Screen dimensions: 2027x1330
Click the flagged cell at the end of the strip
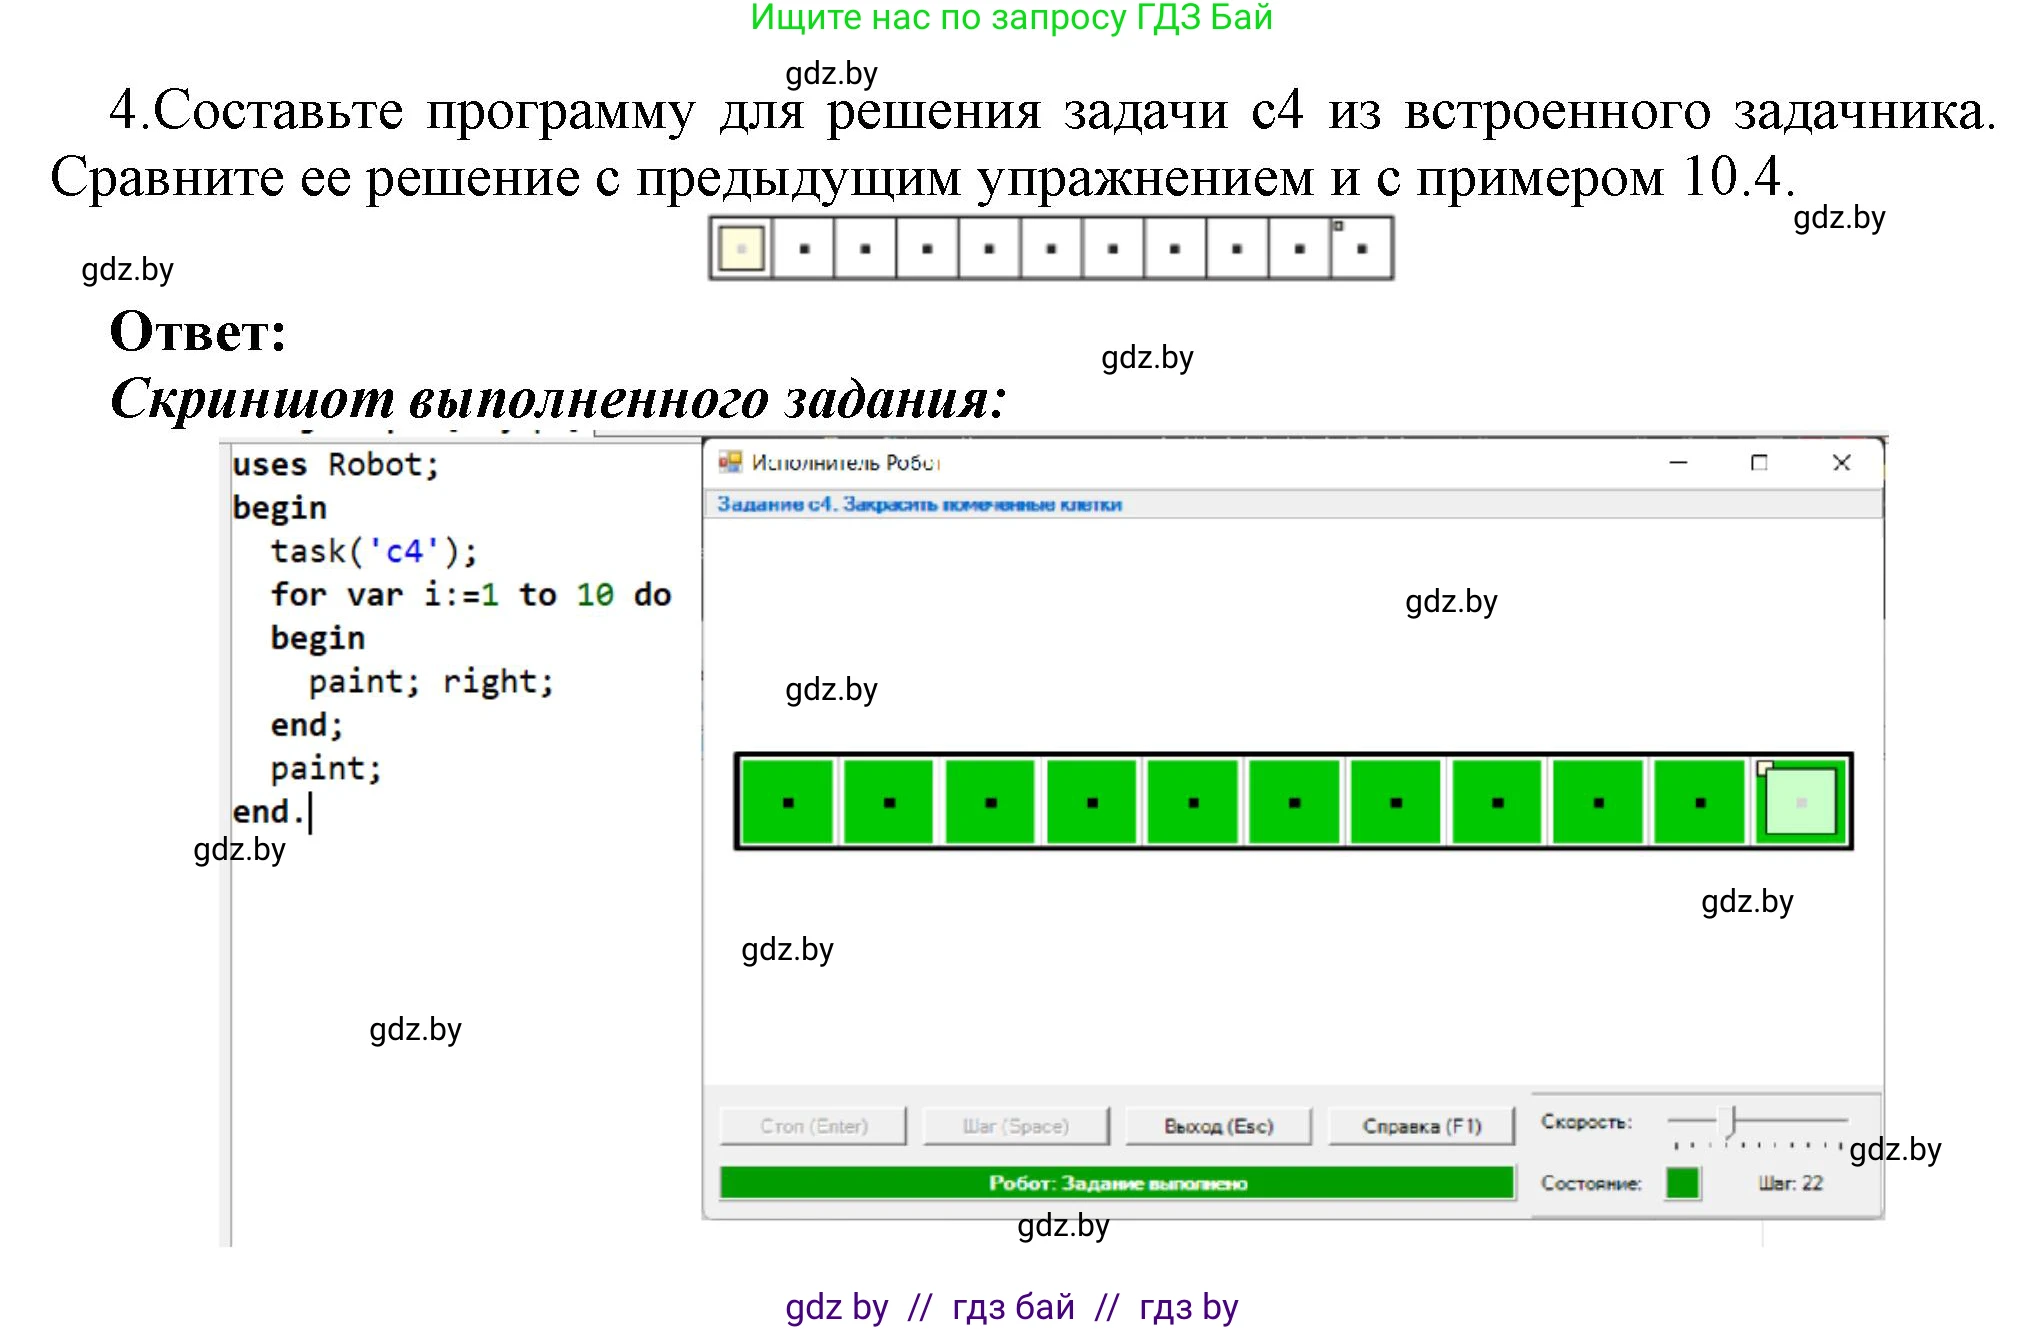[1362, 247]
